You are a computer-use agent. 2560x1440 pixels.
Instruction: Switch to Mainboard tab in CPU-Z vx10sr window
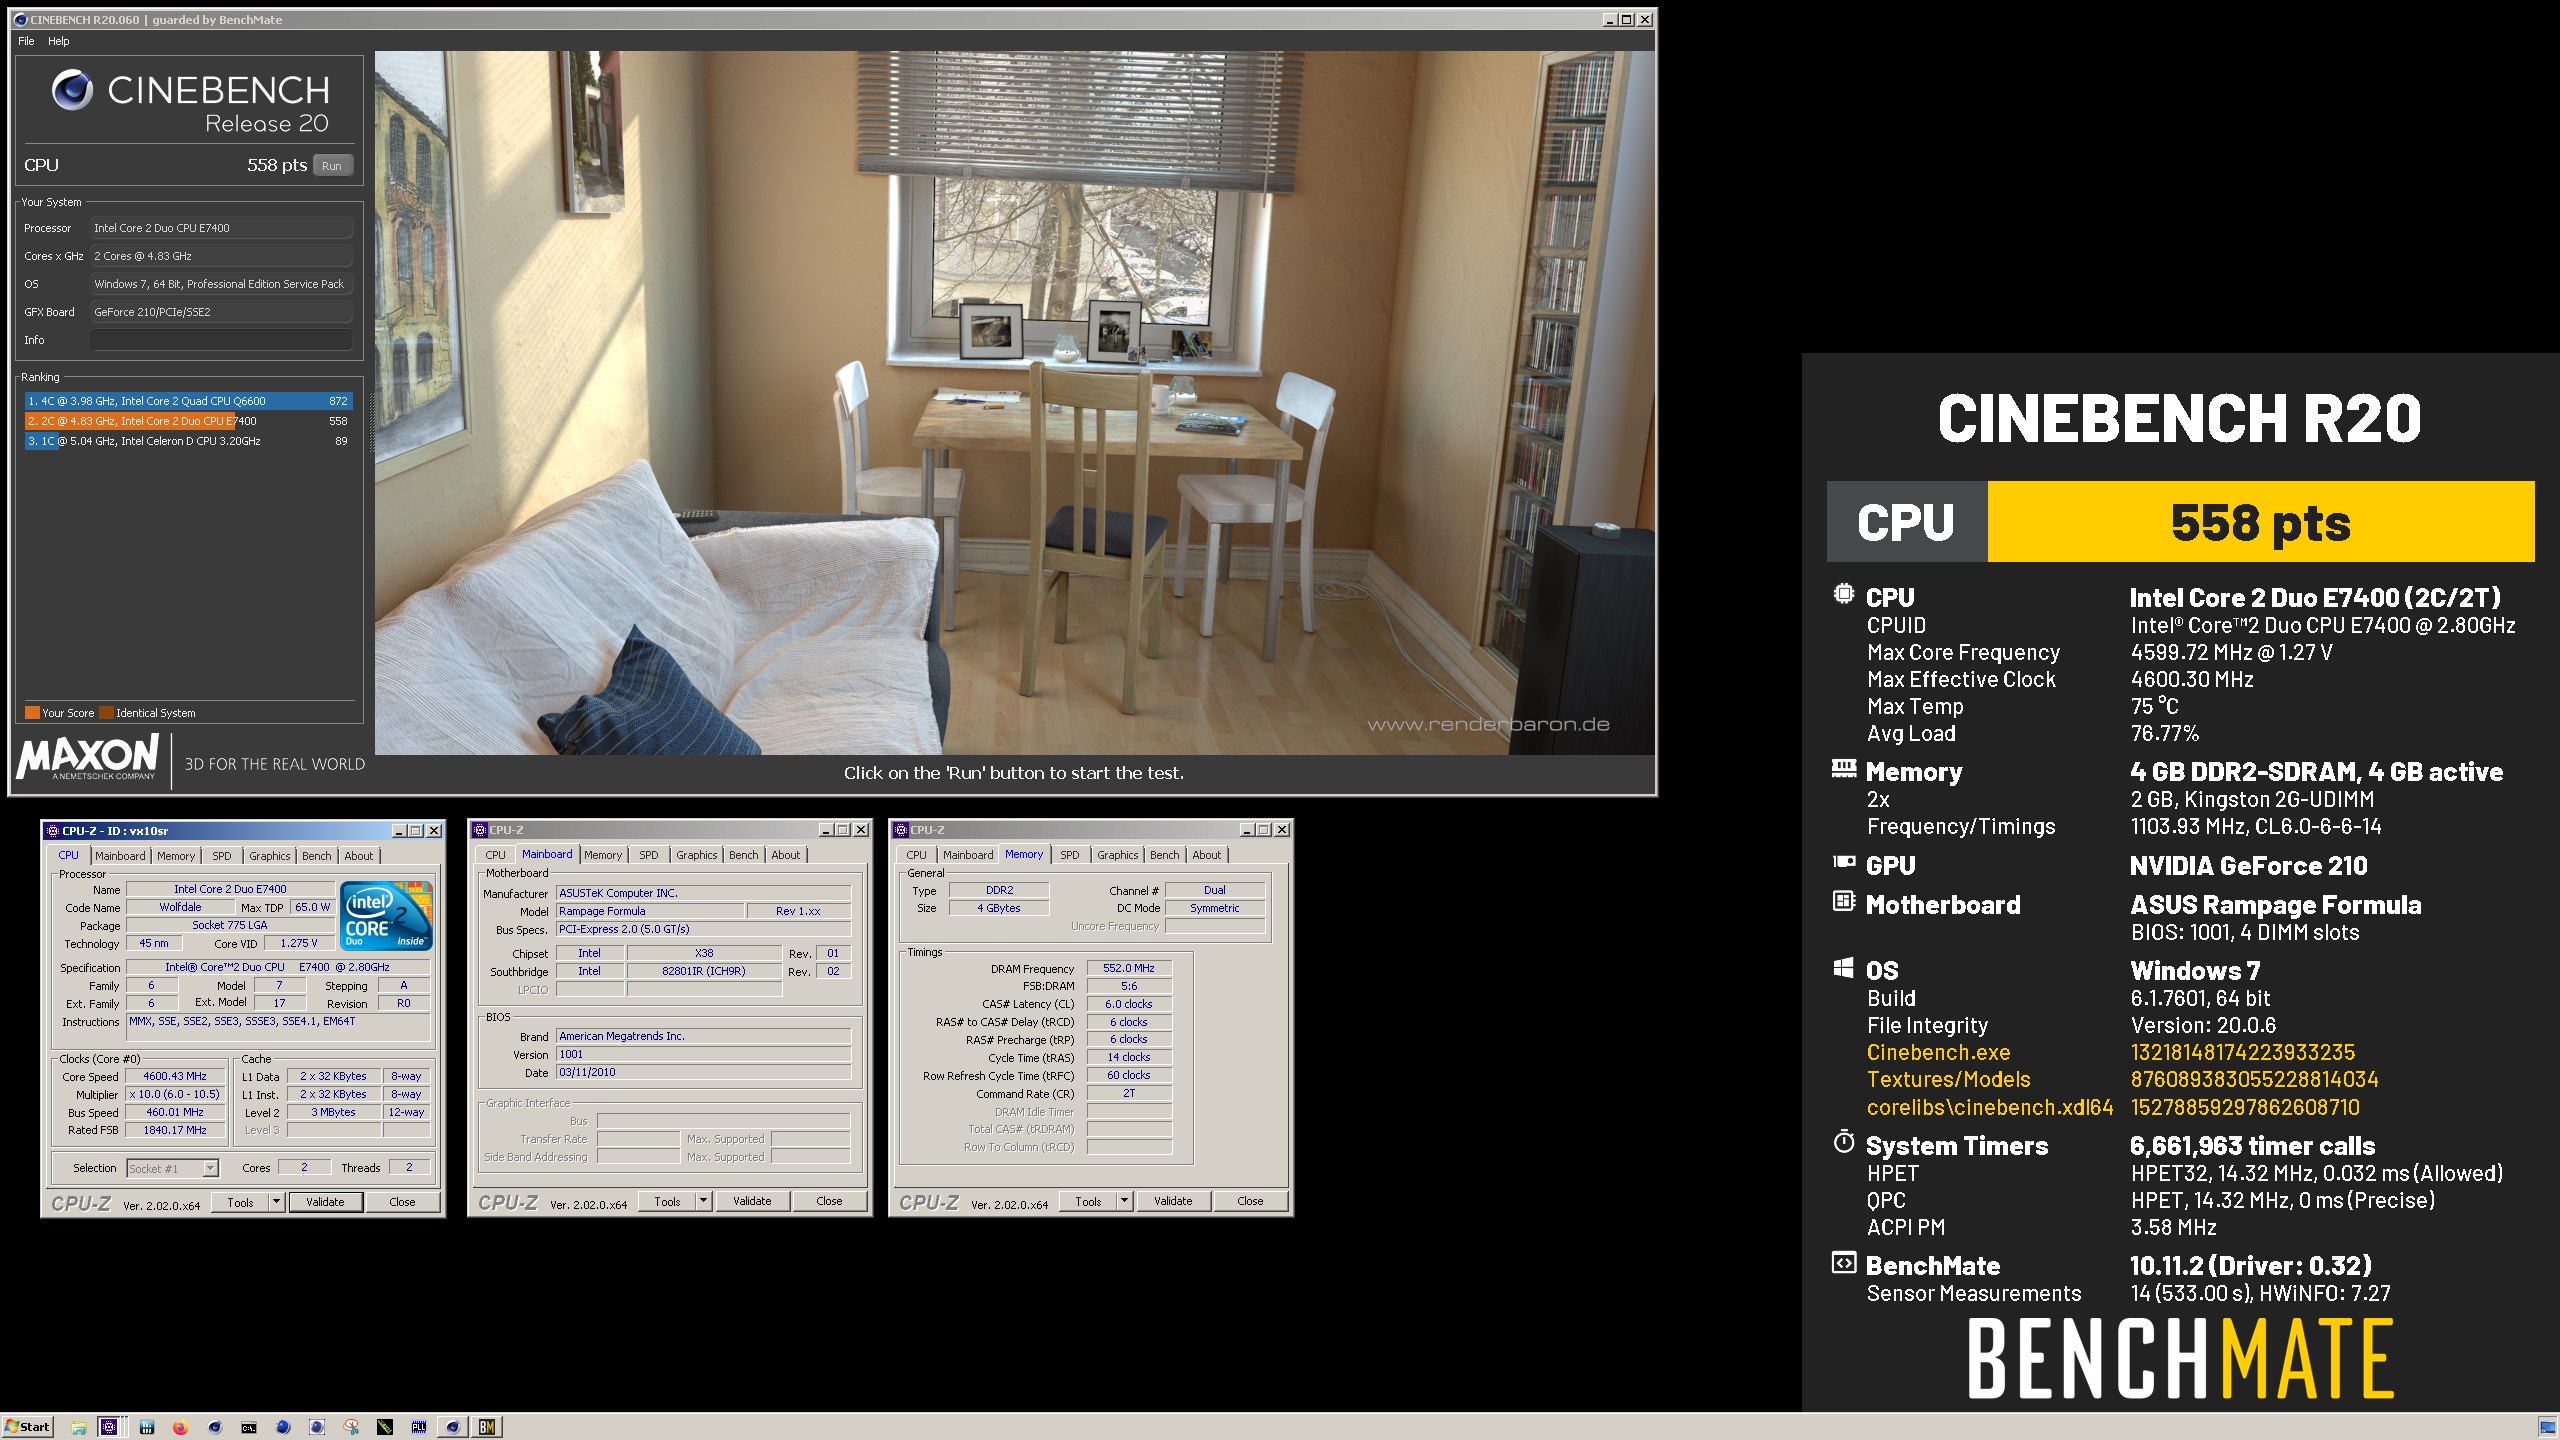pos(120,856)
